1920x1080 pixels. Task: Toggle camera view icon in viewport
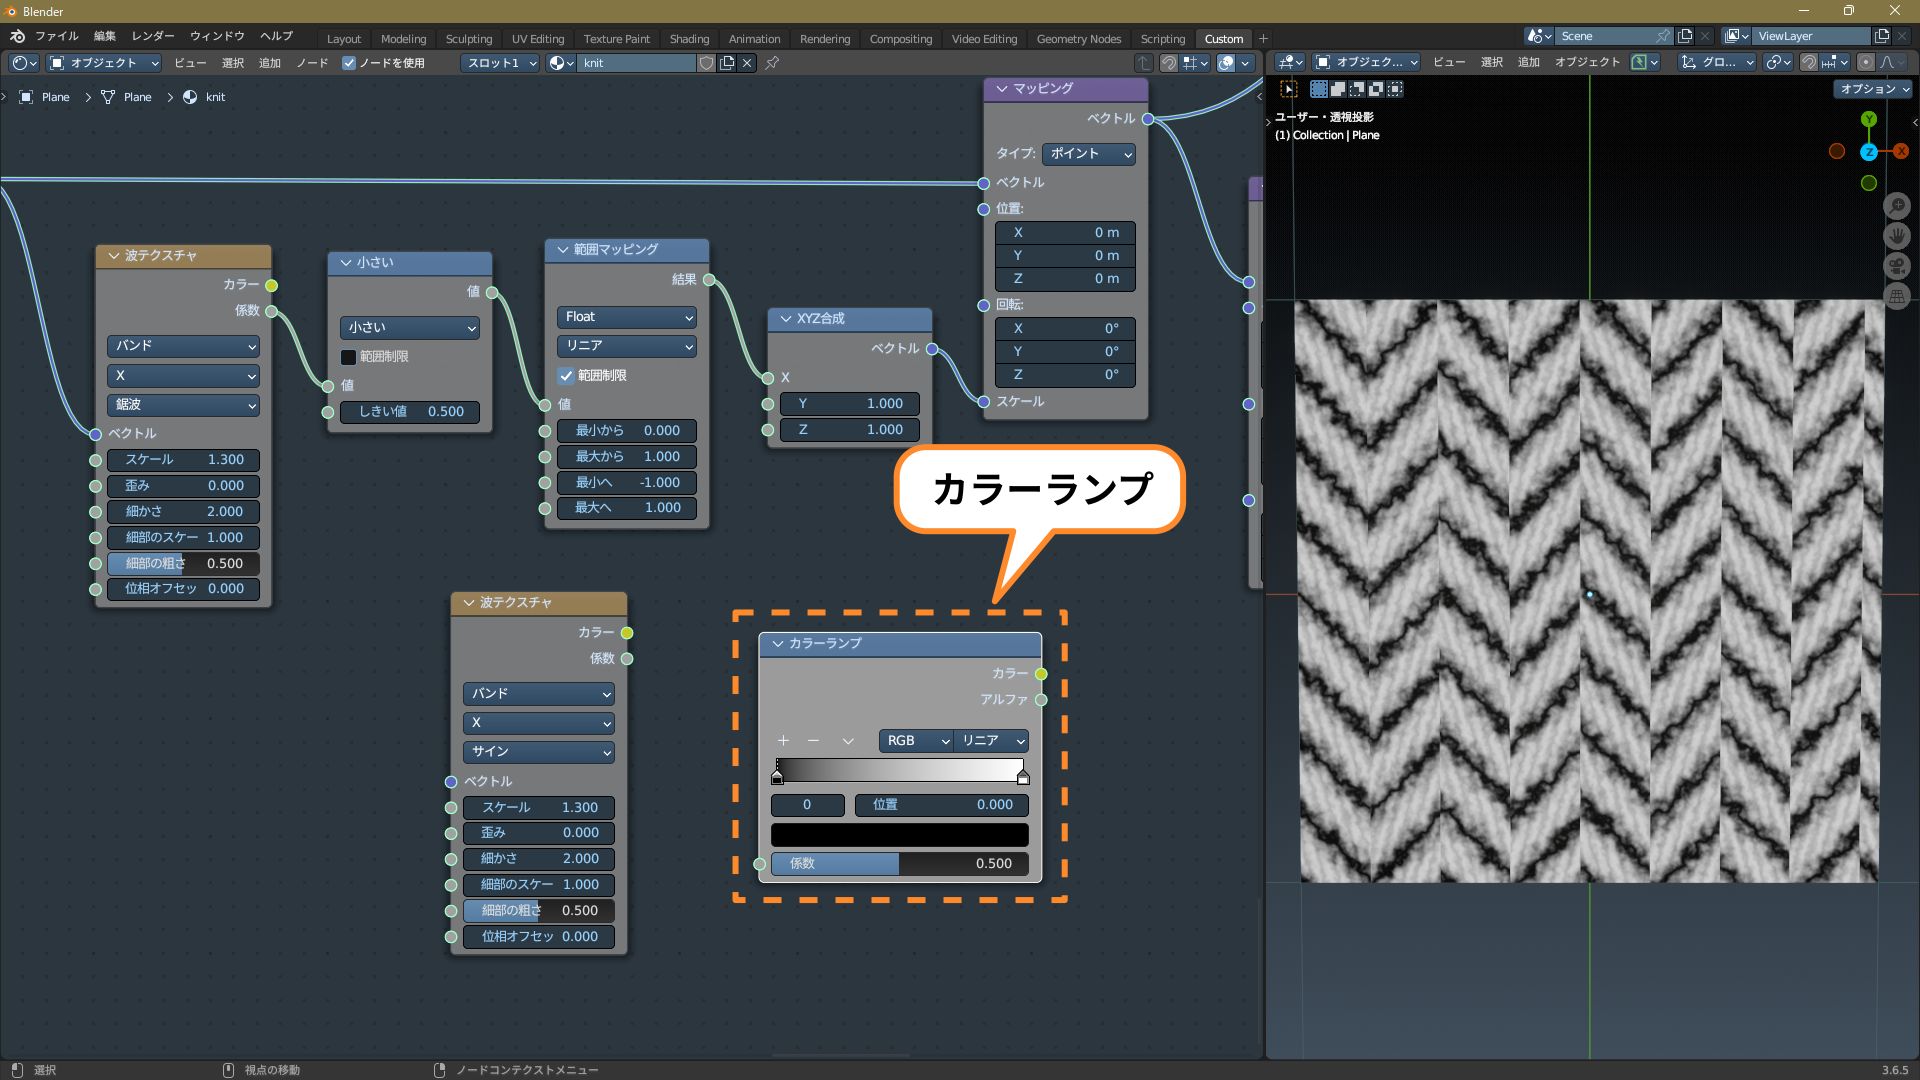click(1896, 266)
